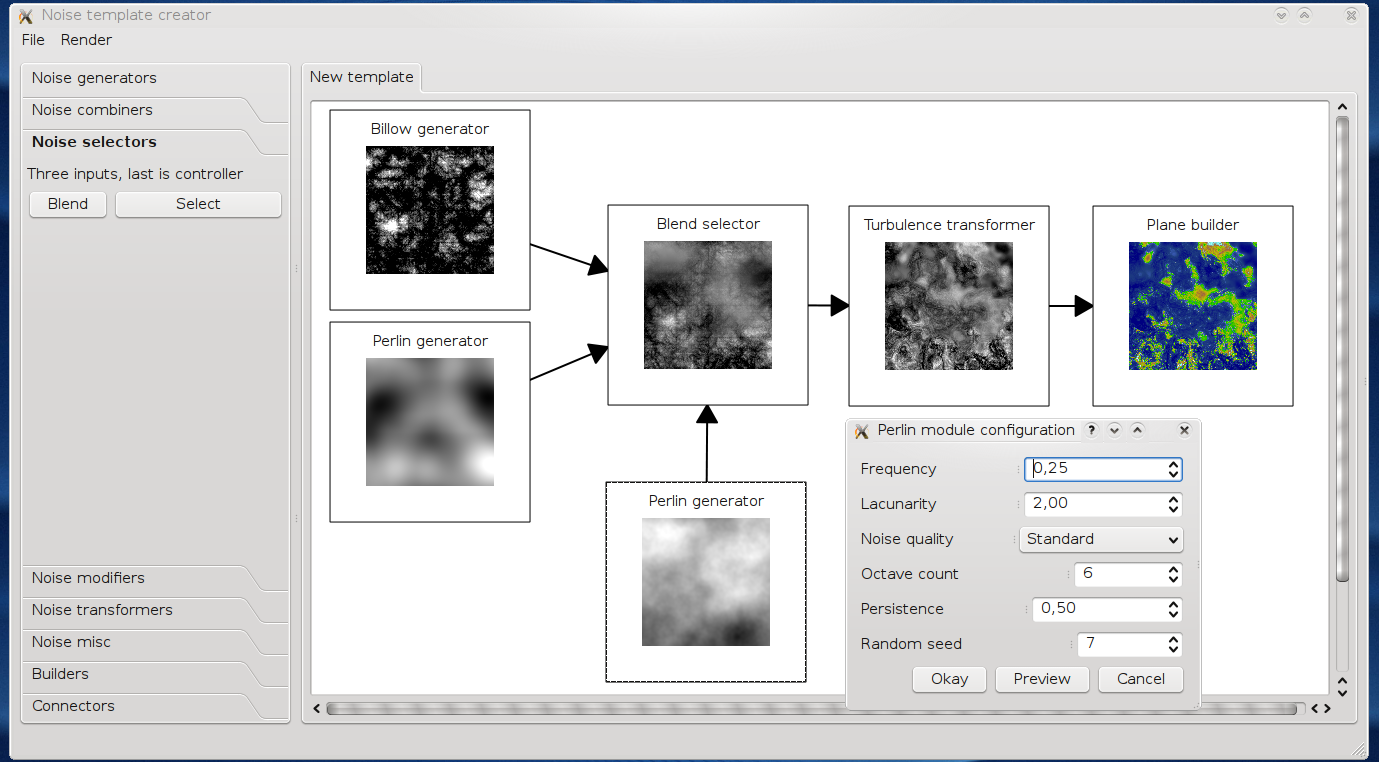Select the Blend selector node image
The width and height of the screenshot is (1379, 762).
coord(708,305)
